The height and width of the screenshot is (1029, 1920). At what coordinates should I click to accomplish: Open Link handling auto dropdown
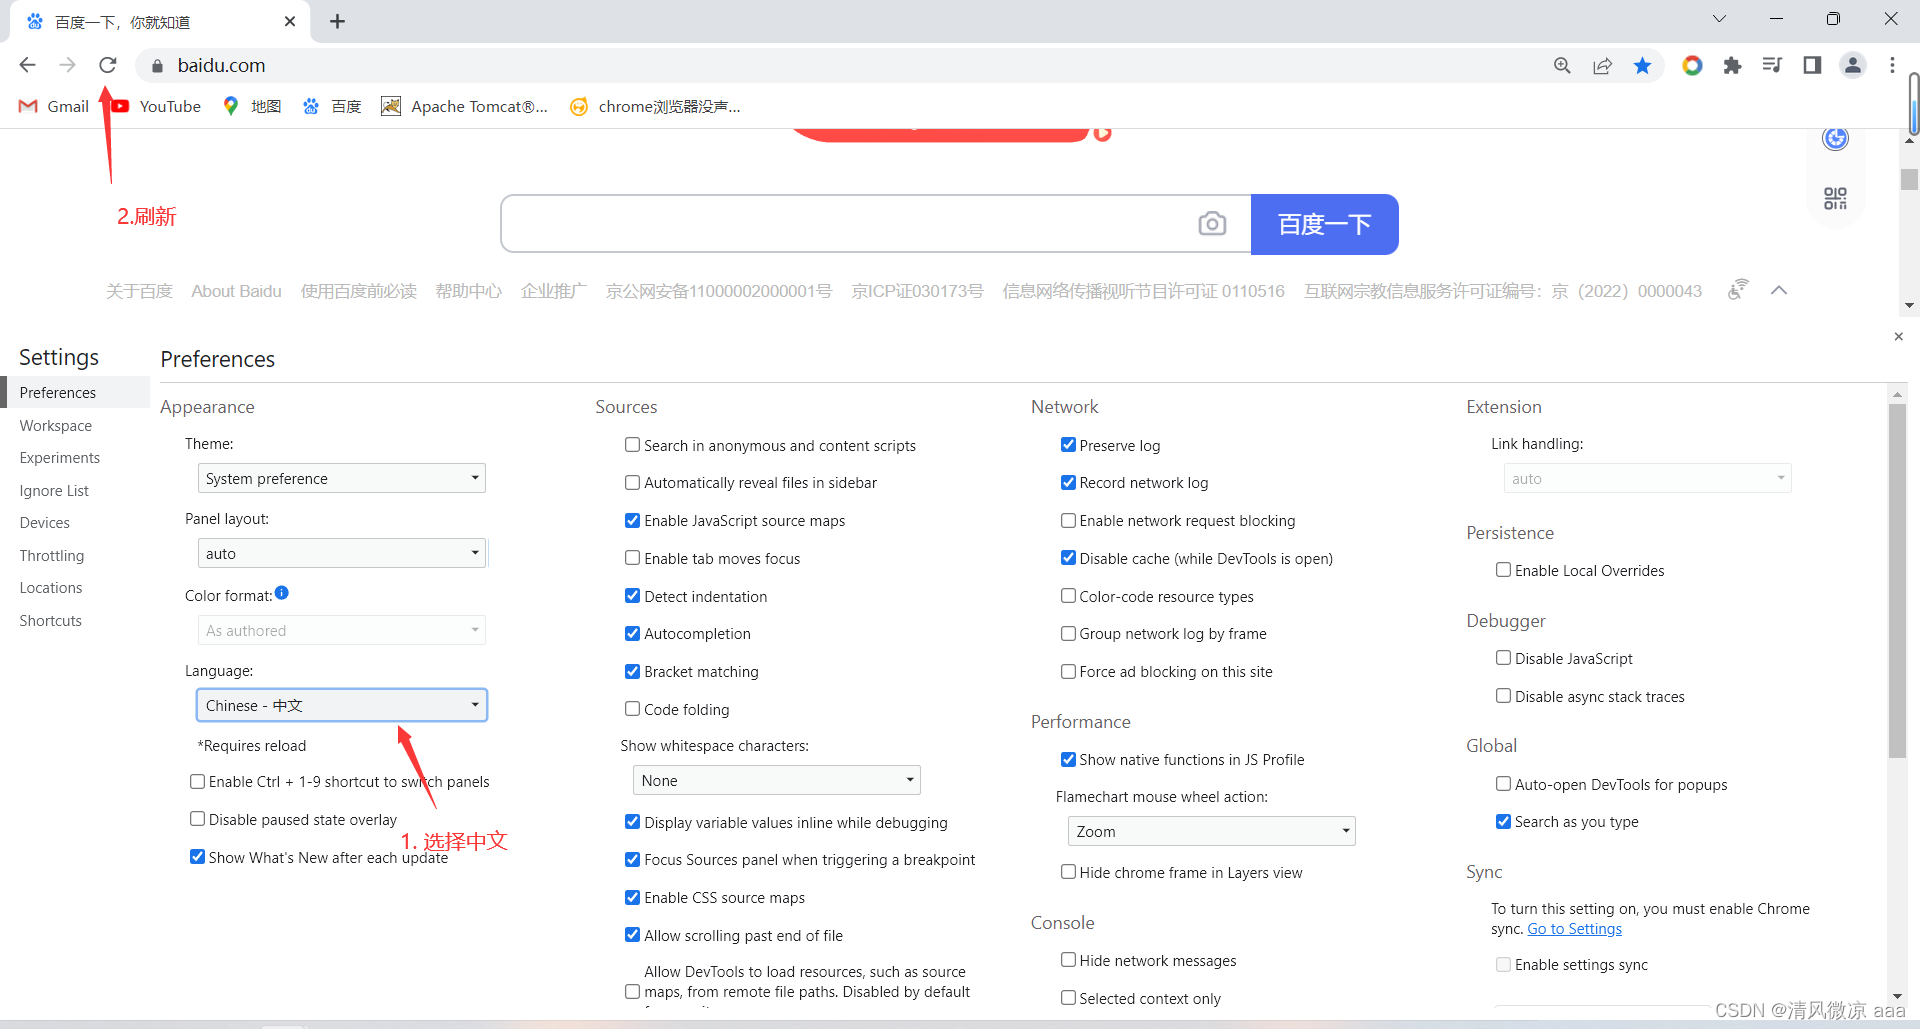click(1648, 478)
